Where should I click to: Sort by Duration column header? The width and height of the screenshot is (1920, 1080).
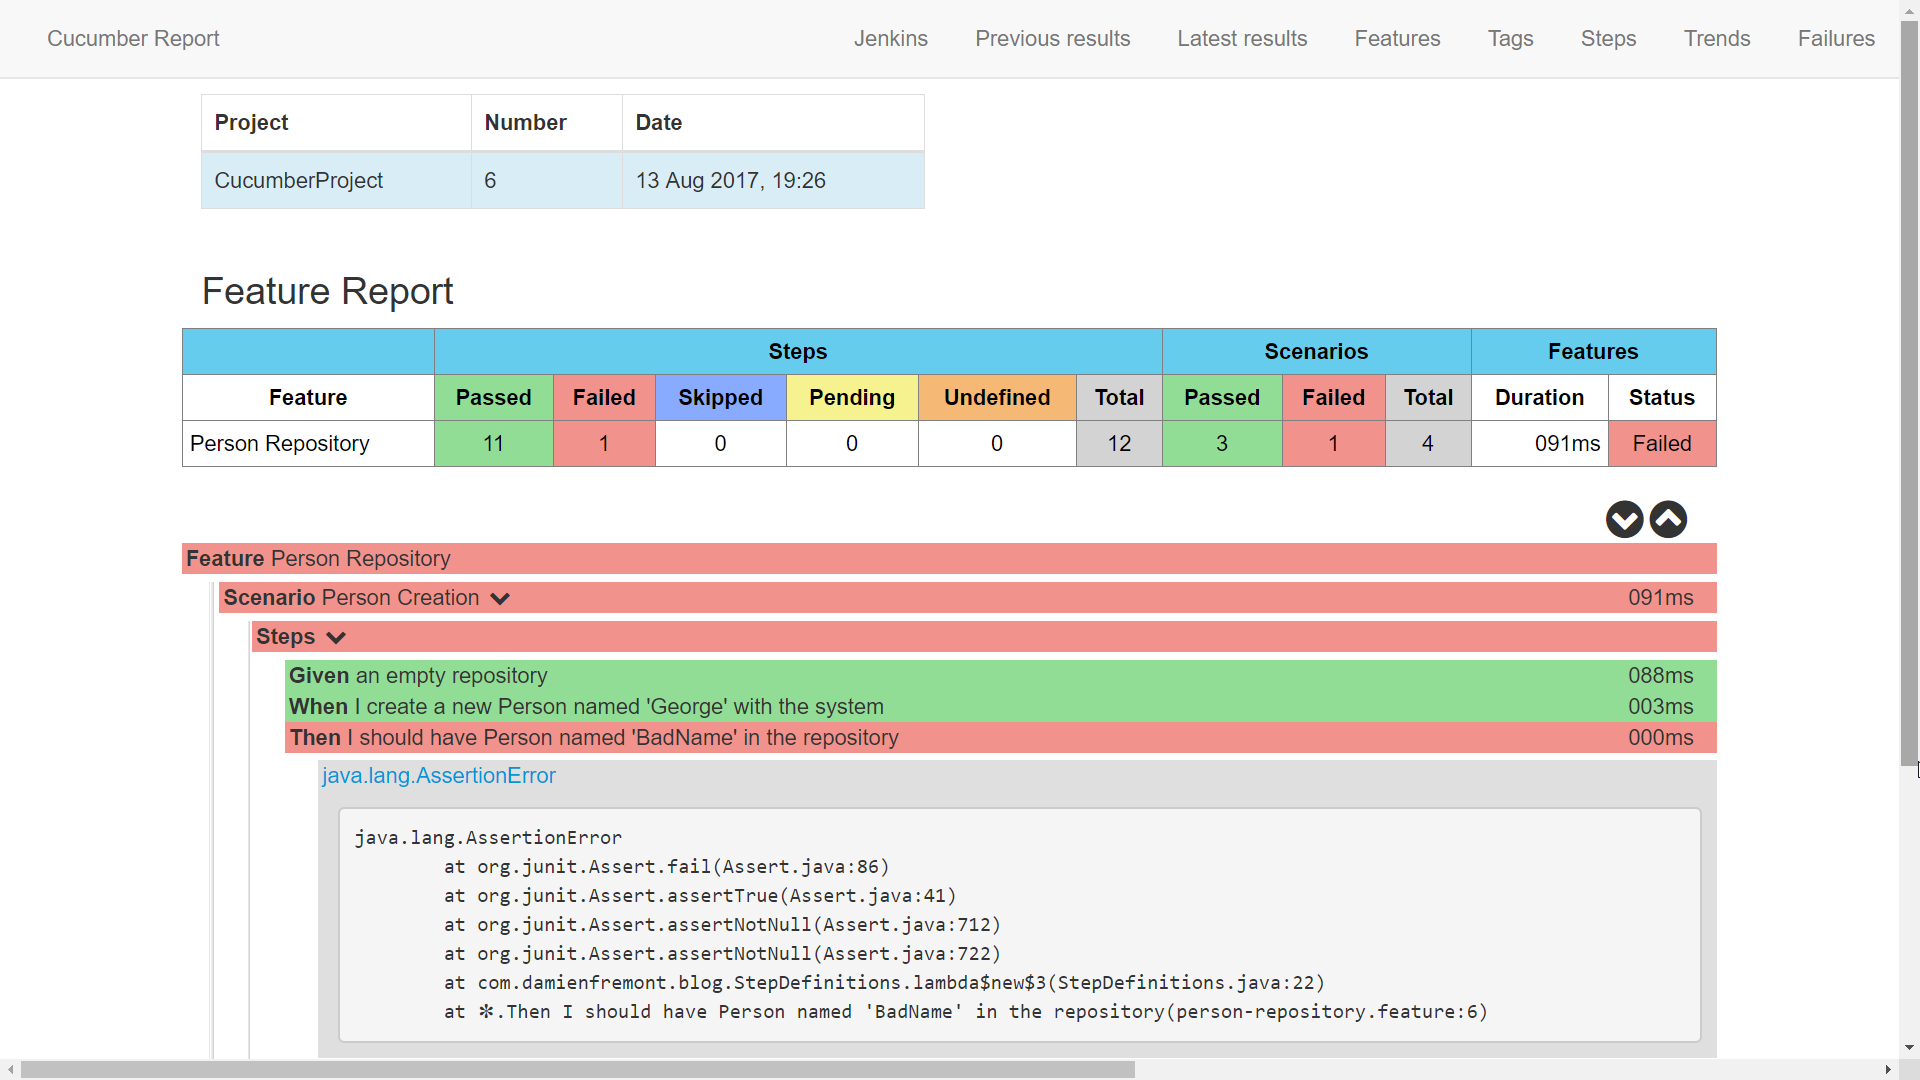click(1539, 398)
